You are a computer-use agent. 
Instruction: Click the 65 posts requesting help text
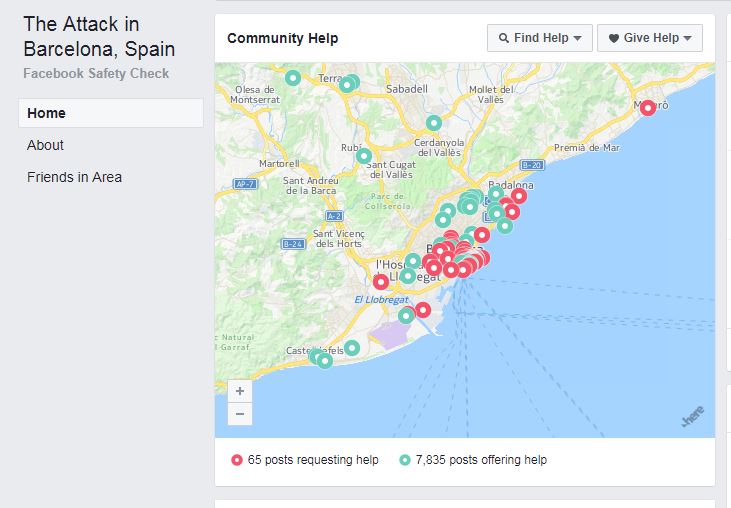pos(313,460)
